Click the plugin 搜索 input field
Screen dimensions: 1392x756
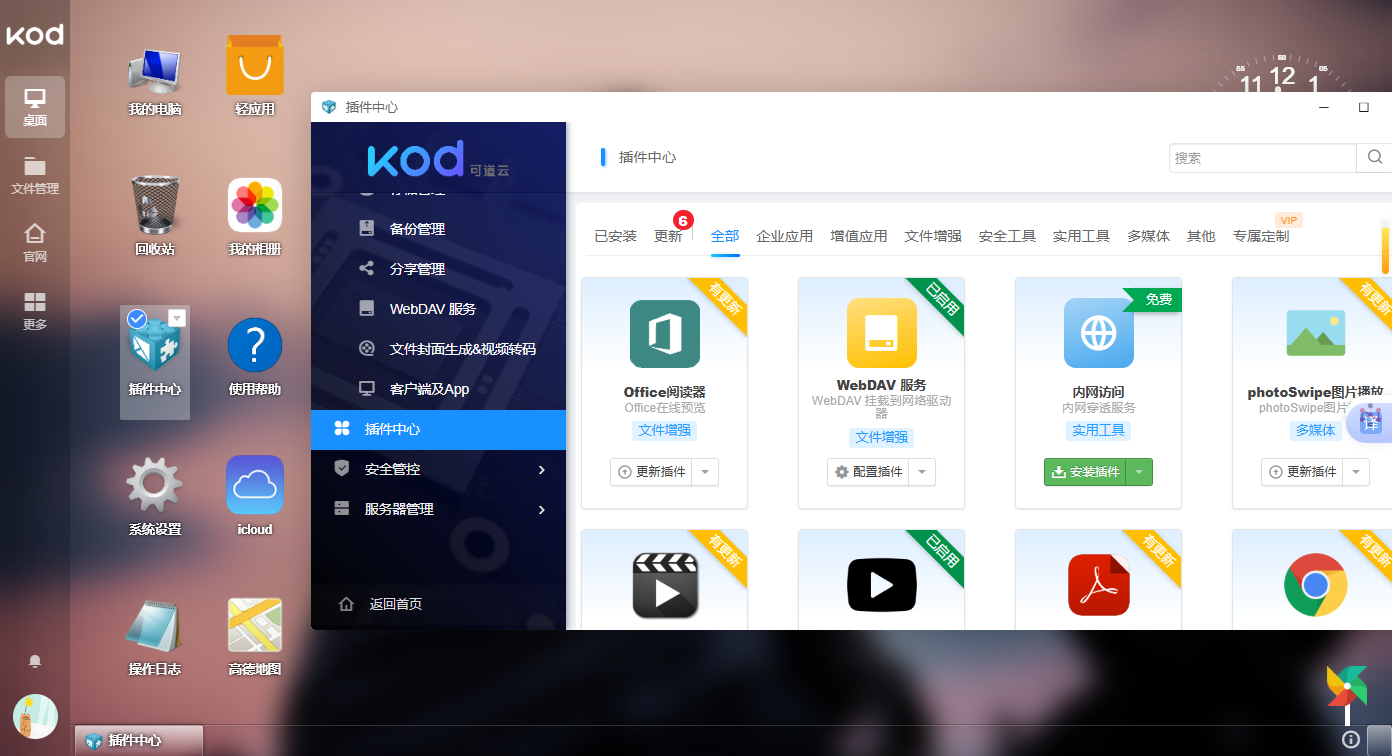1262,158
